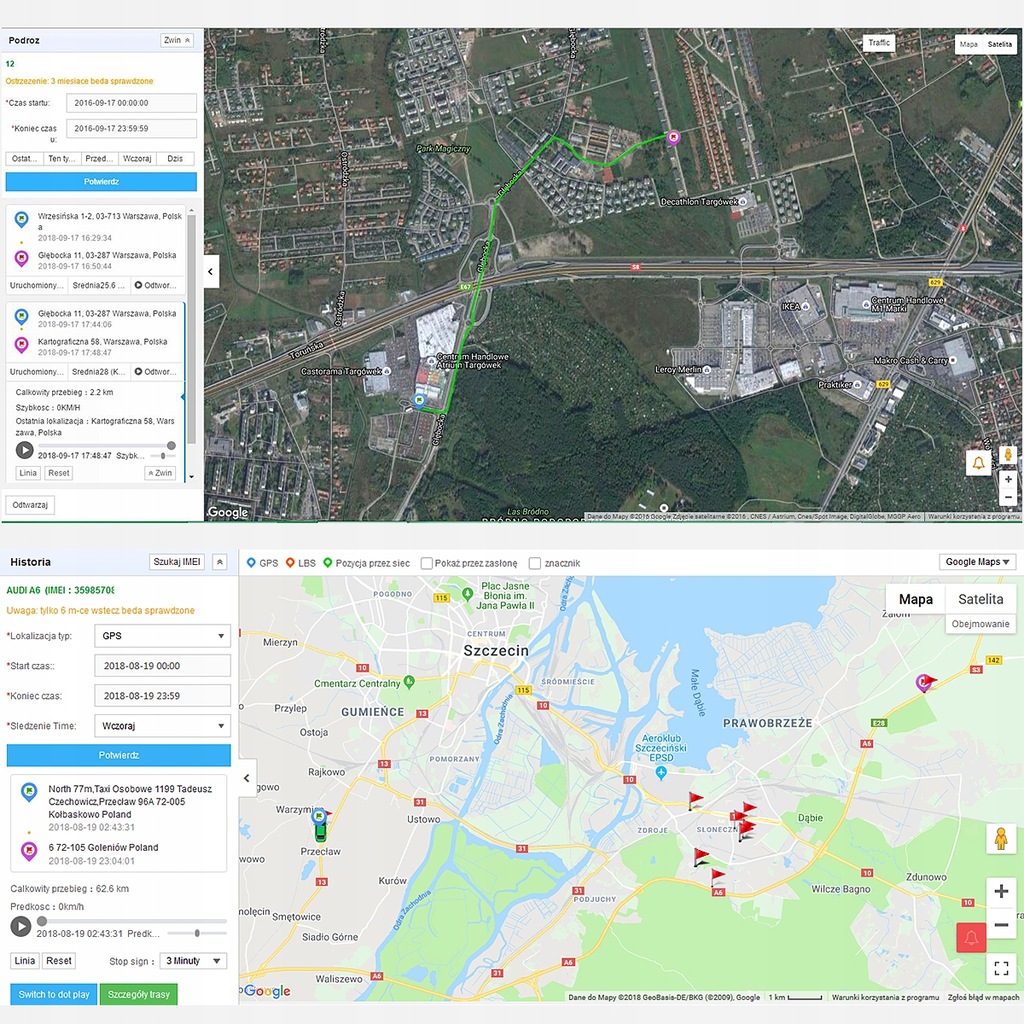Click the orange bell icon on satellite map

pos(978,463)
